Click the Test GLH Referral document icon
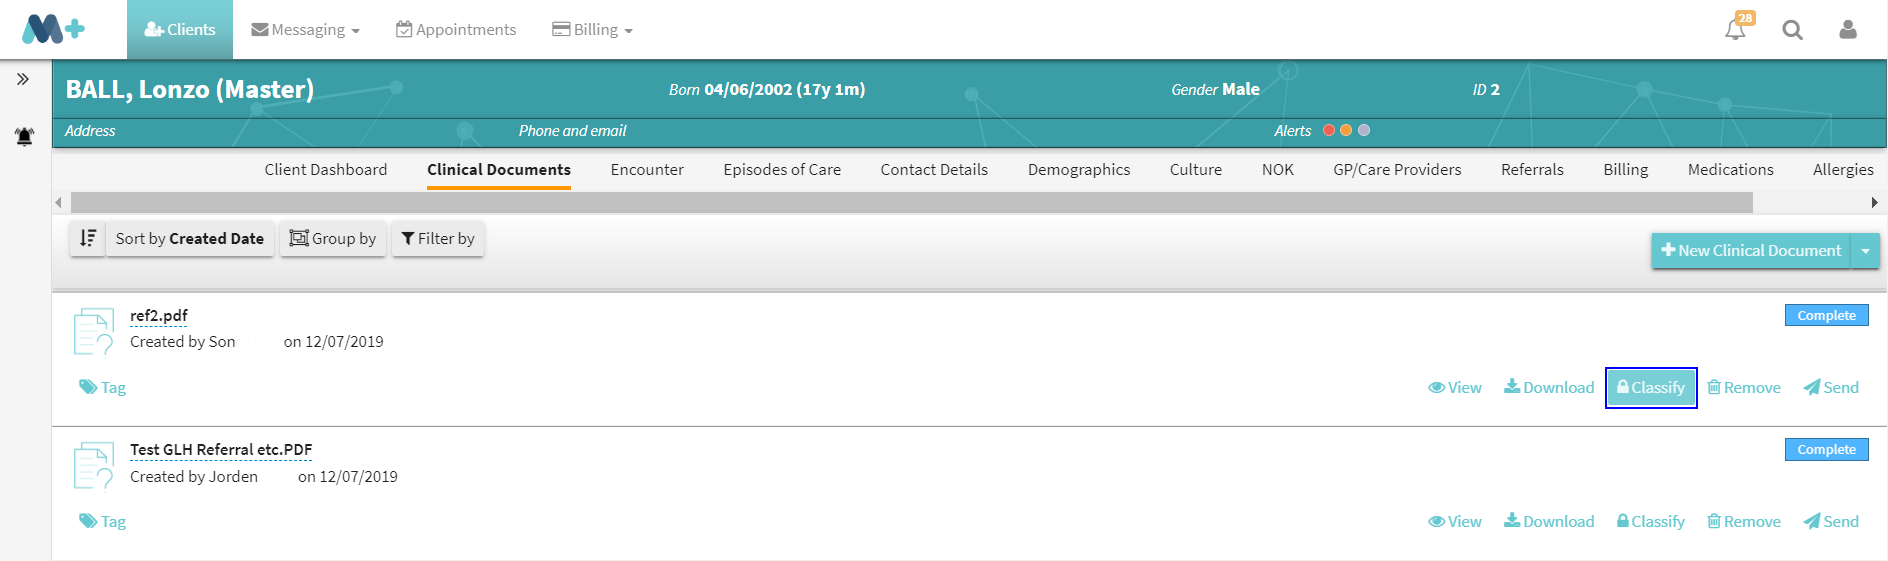This screenshot has width=1888, height=561. (93, 466)
